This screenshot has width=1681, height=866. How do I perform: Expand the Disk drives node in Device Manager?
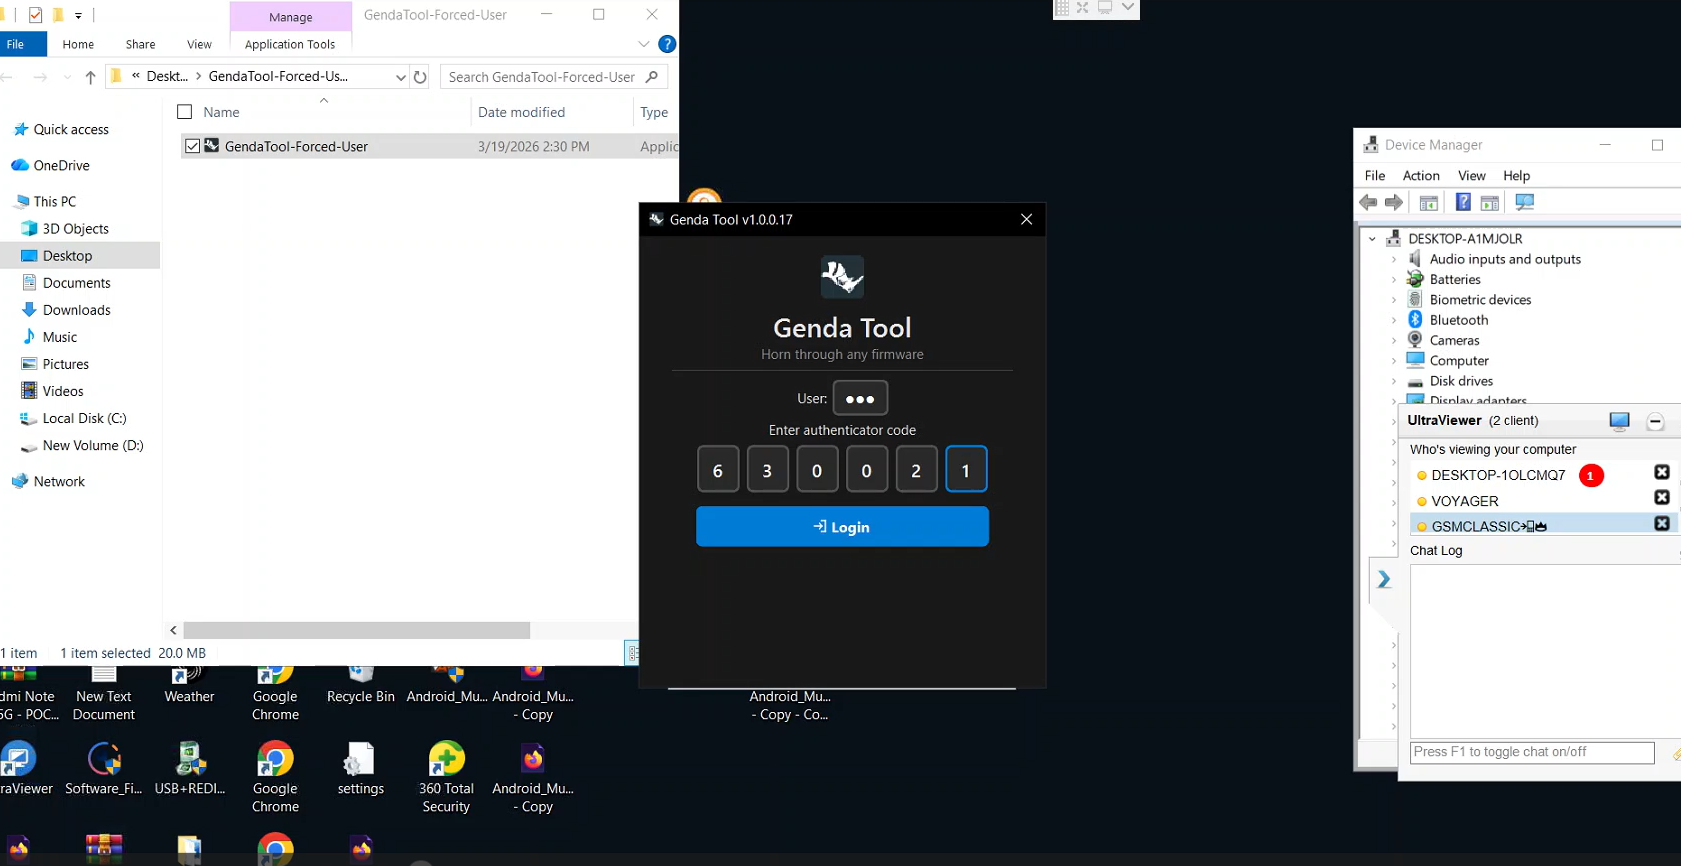click(x=1394, y=381)
